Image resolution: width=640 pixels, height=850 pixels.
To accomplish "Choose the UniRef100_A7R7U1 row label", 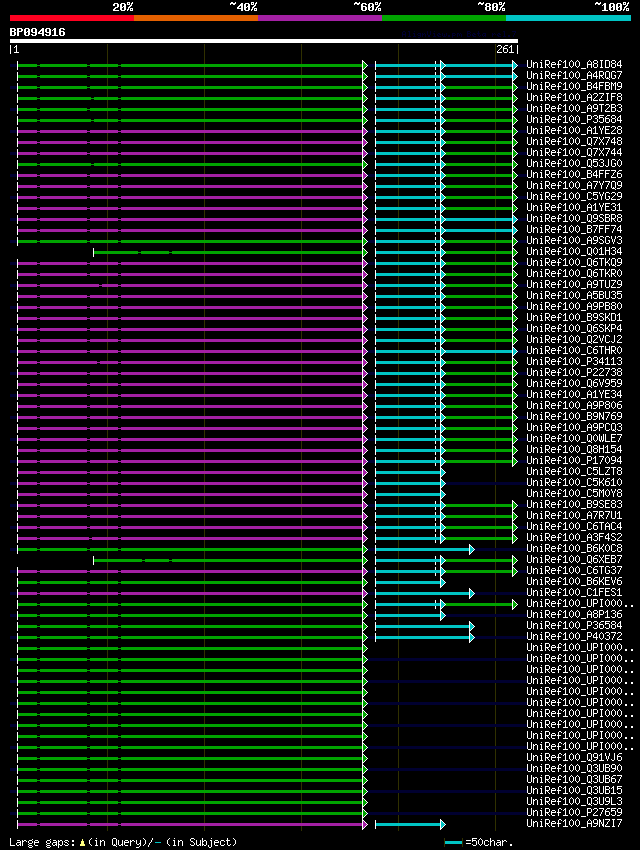I will 574,516.
